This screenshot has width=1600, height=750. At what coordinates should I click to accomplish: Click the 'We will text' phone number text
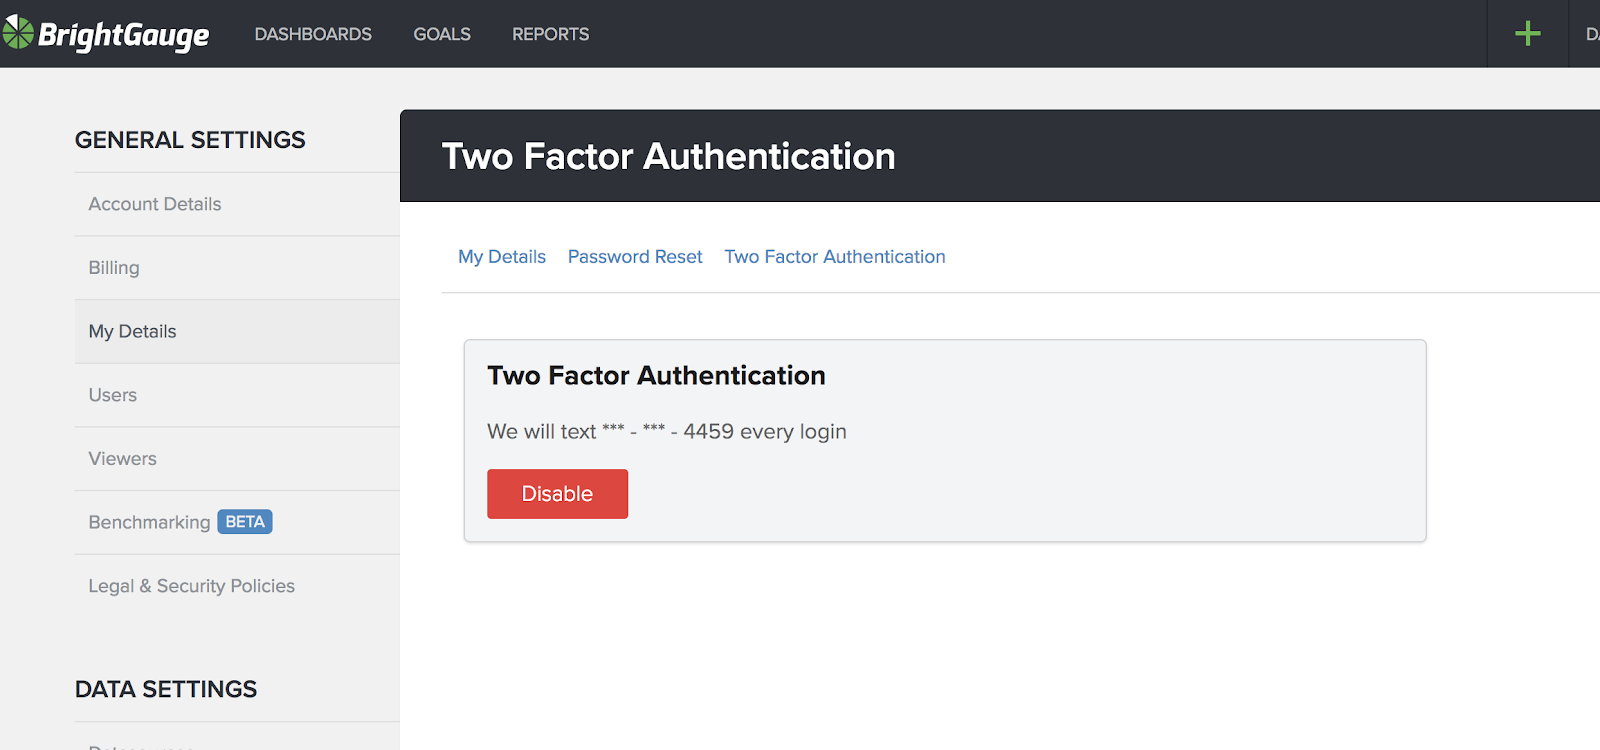point(667,432)
